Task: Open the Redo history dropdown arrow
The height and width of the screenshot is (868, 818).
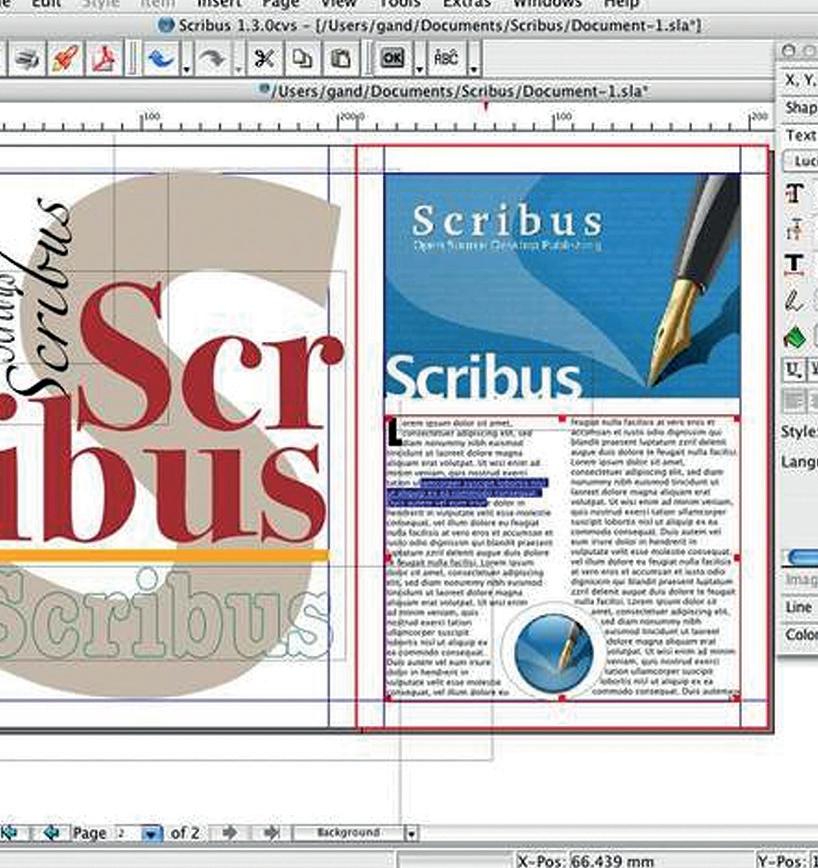Action: tap(239, 69)
